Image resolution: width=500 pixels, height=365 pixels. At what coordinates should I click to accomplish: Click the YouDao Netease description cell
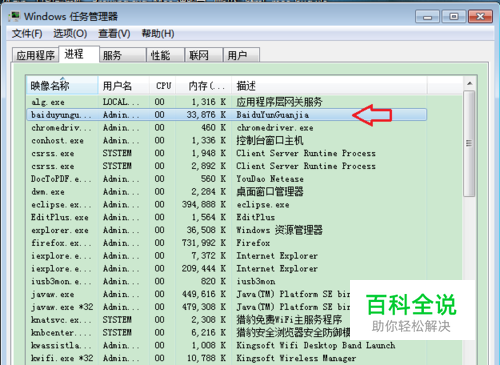click(270, 179)
